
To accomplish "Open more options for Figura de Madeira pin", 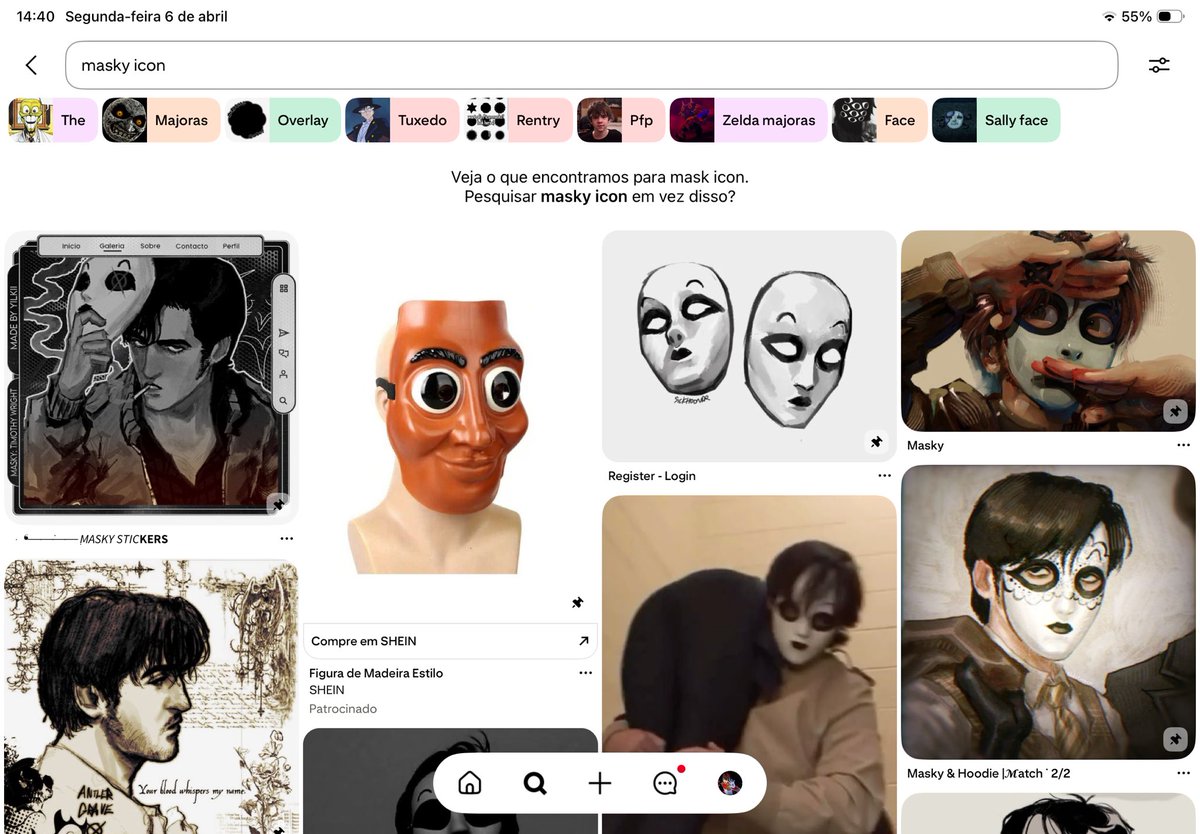I will (586, 673).
